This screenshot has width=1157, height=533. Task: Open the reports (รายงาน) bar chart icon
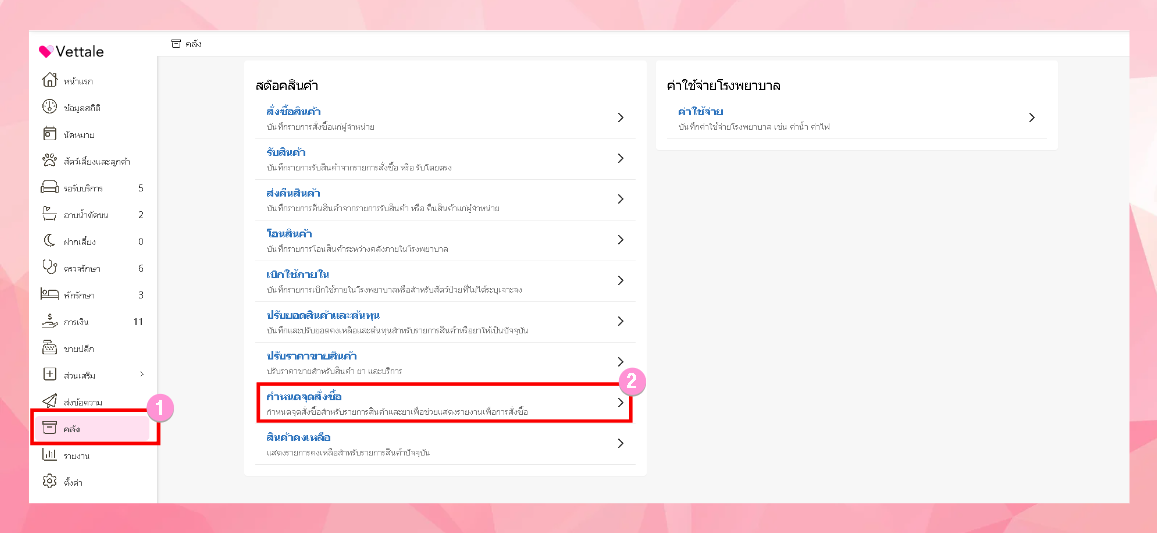point(49,455)
